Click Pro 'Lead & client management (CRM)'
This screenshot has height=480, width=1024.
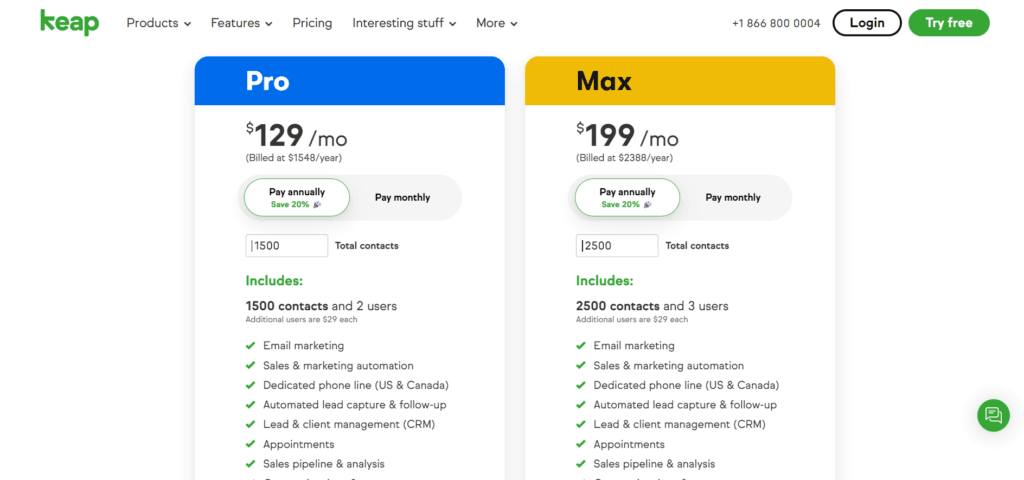[x=349, y=424]
